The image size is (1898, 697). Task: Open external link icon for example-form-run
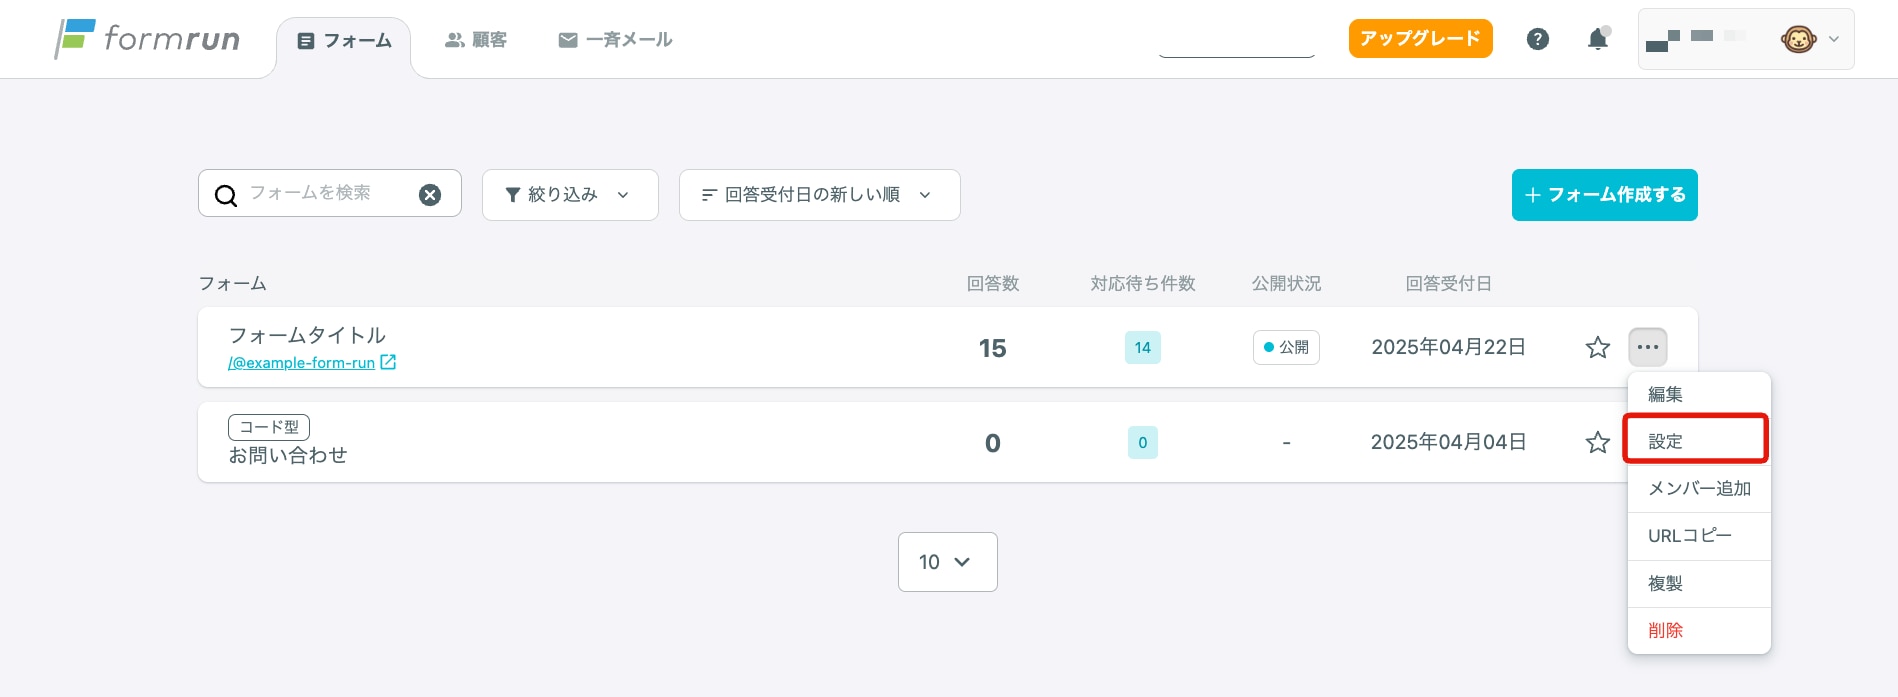click(x=388, y=362)
